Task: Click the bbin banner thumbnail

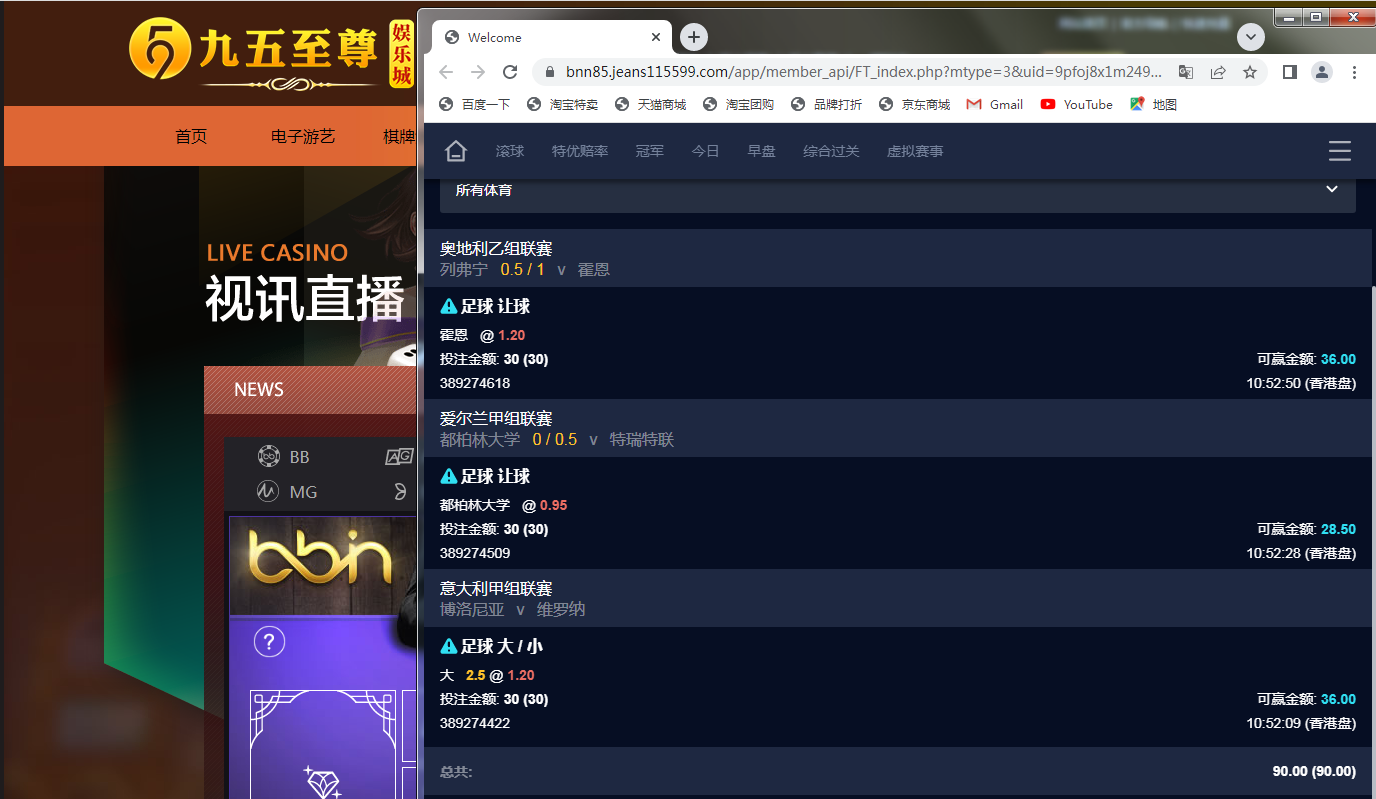Action: click(x=322, y=565)
